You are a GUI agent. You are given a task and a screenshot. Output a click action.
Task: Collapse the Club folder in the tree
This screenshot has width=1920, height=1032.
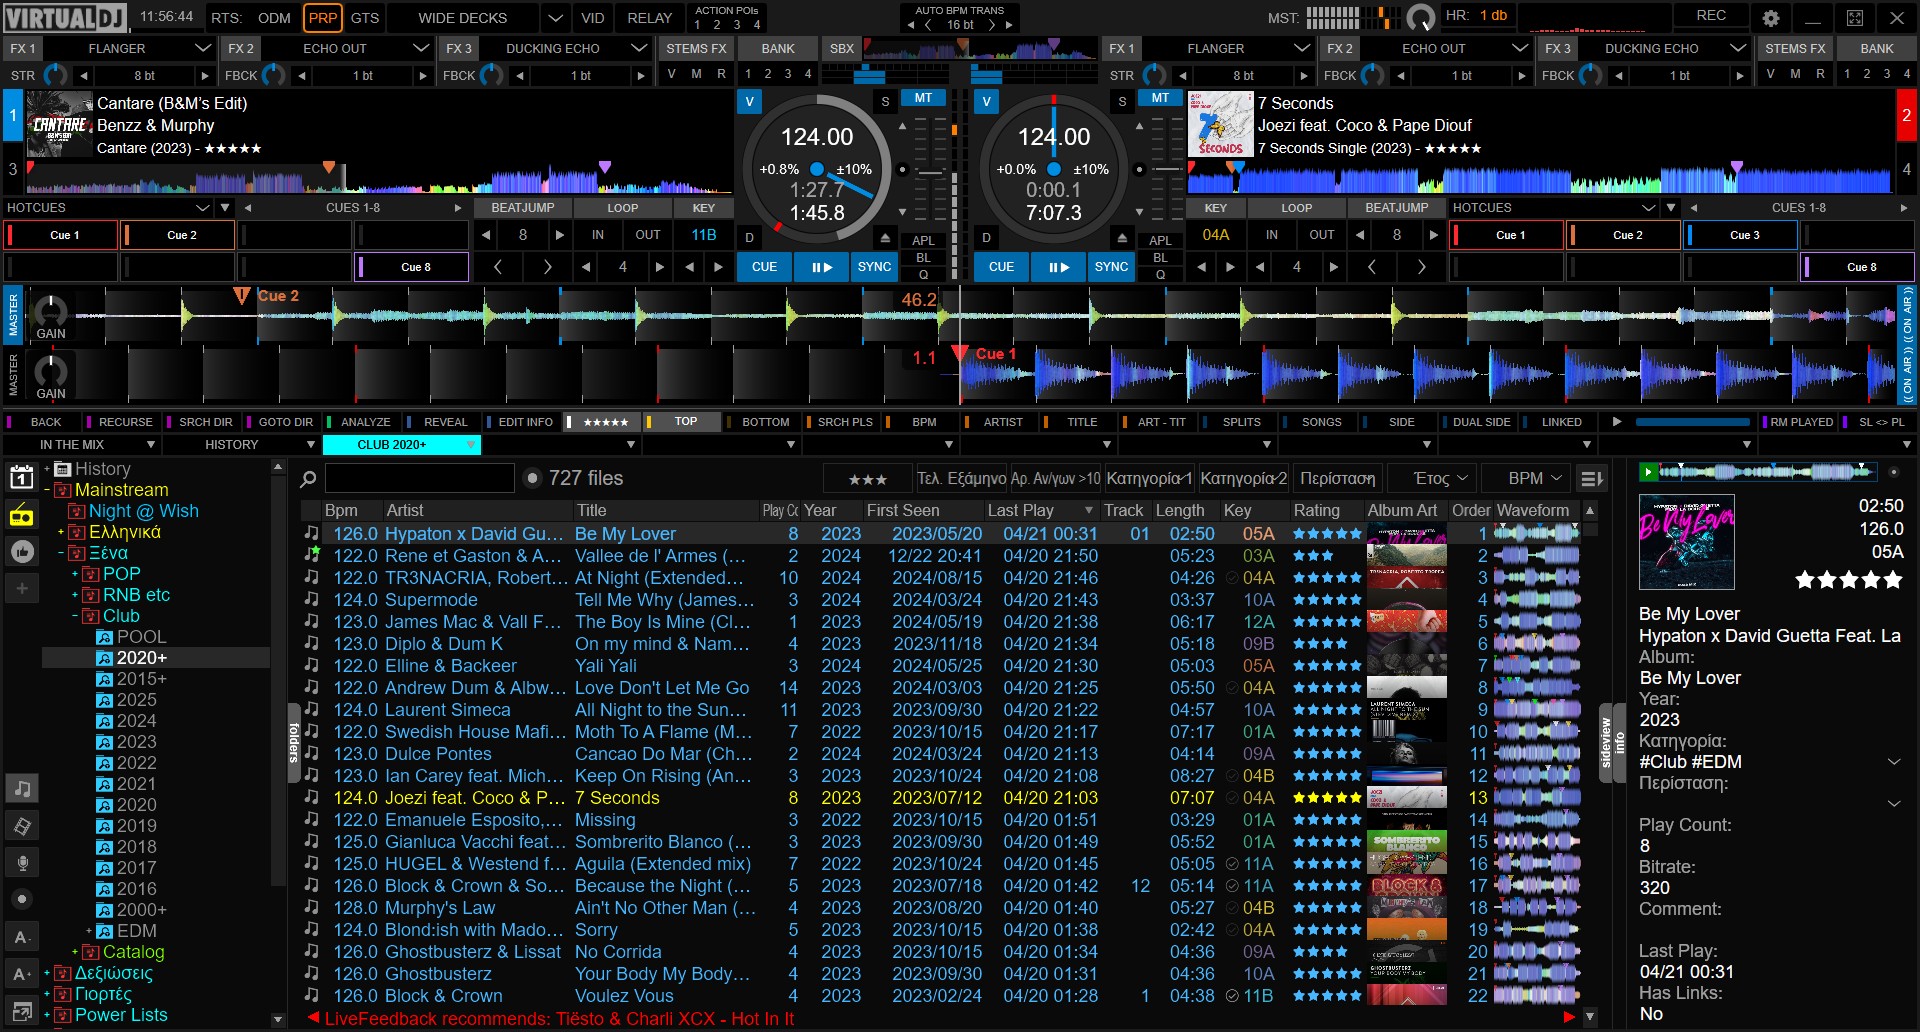[x=75, y=616]
